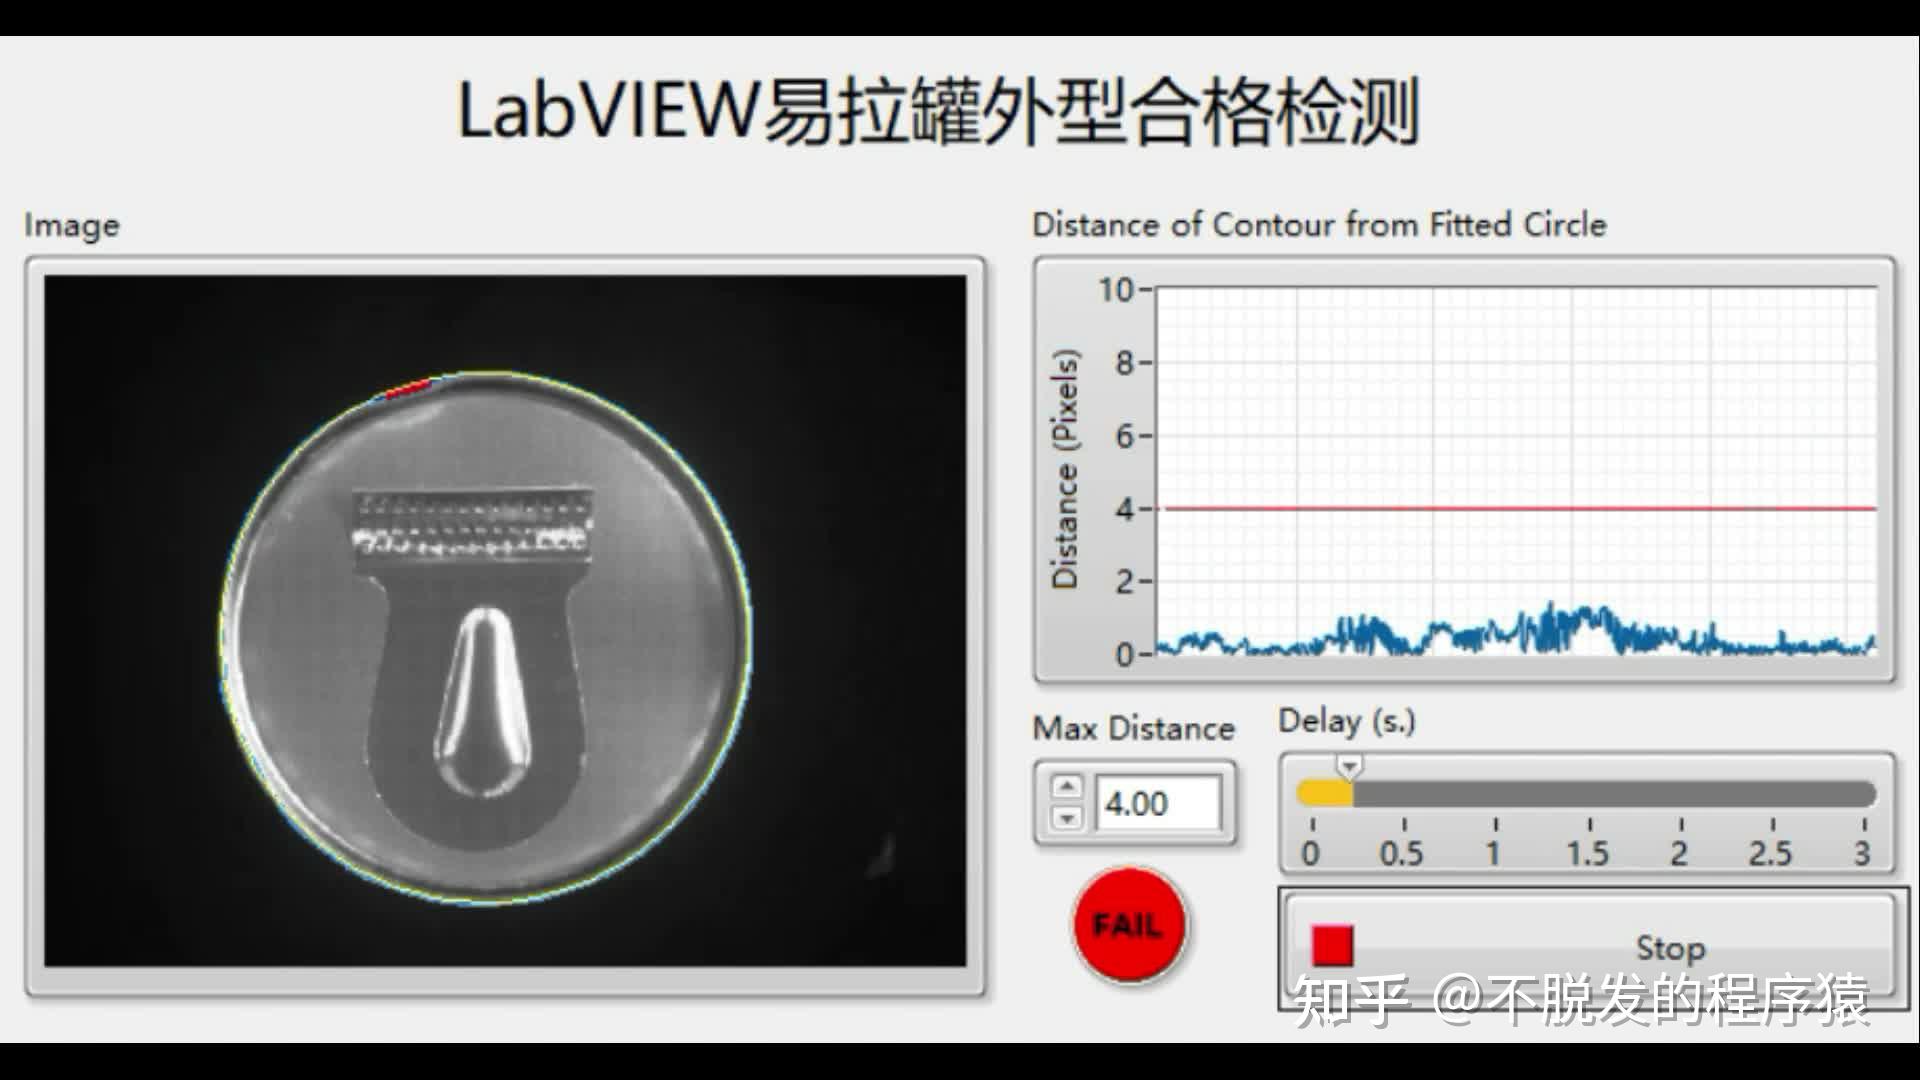The image size is (1920, 1080).
Task: Click the slider pointer on the Delay control
Action: click(x=1349, y=765)
